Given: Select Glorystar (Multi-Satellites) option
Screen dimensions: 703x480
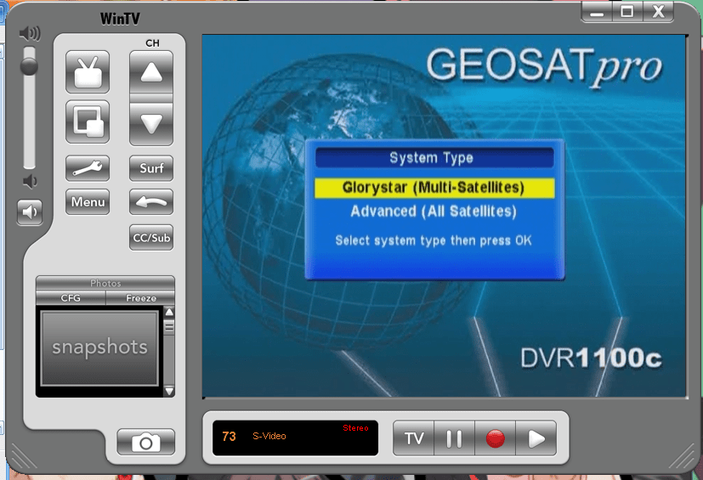Looking at the screenshot, I should [x=434, y=188].
